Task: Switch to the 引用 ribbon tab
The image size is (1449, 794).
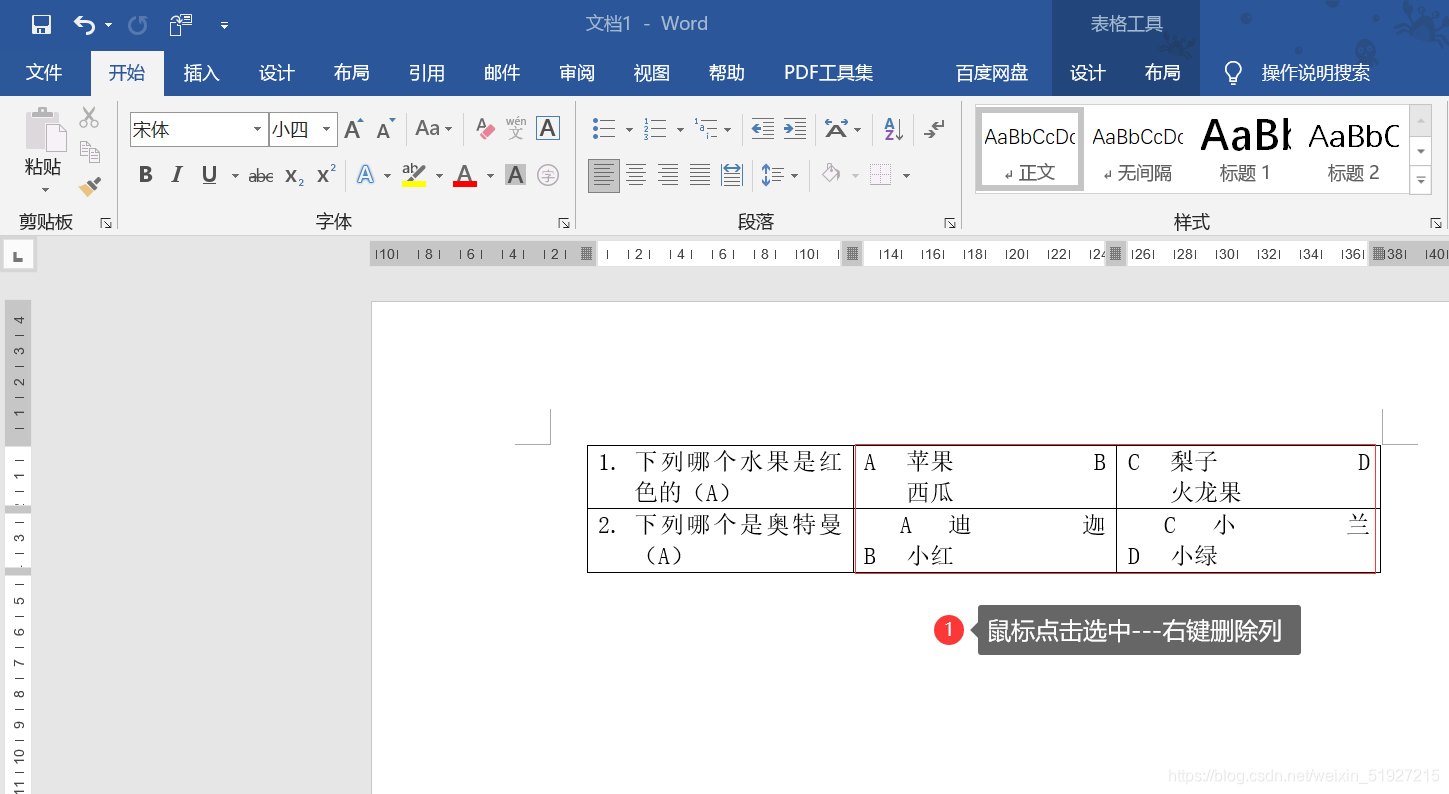Action: tap(427, 73)
